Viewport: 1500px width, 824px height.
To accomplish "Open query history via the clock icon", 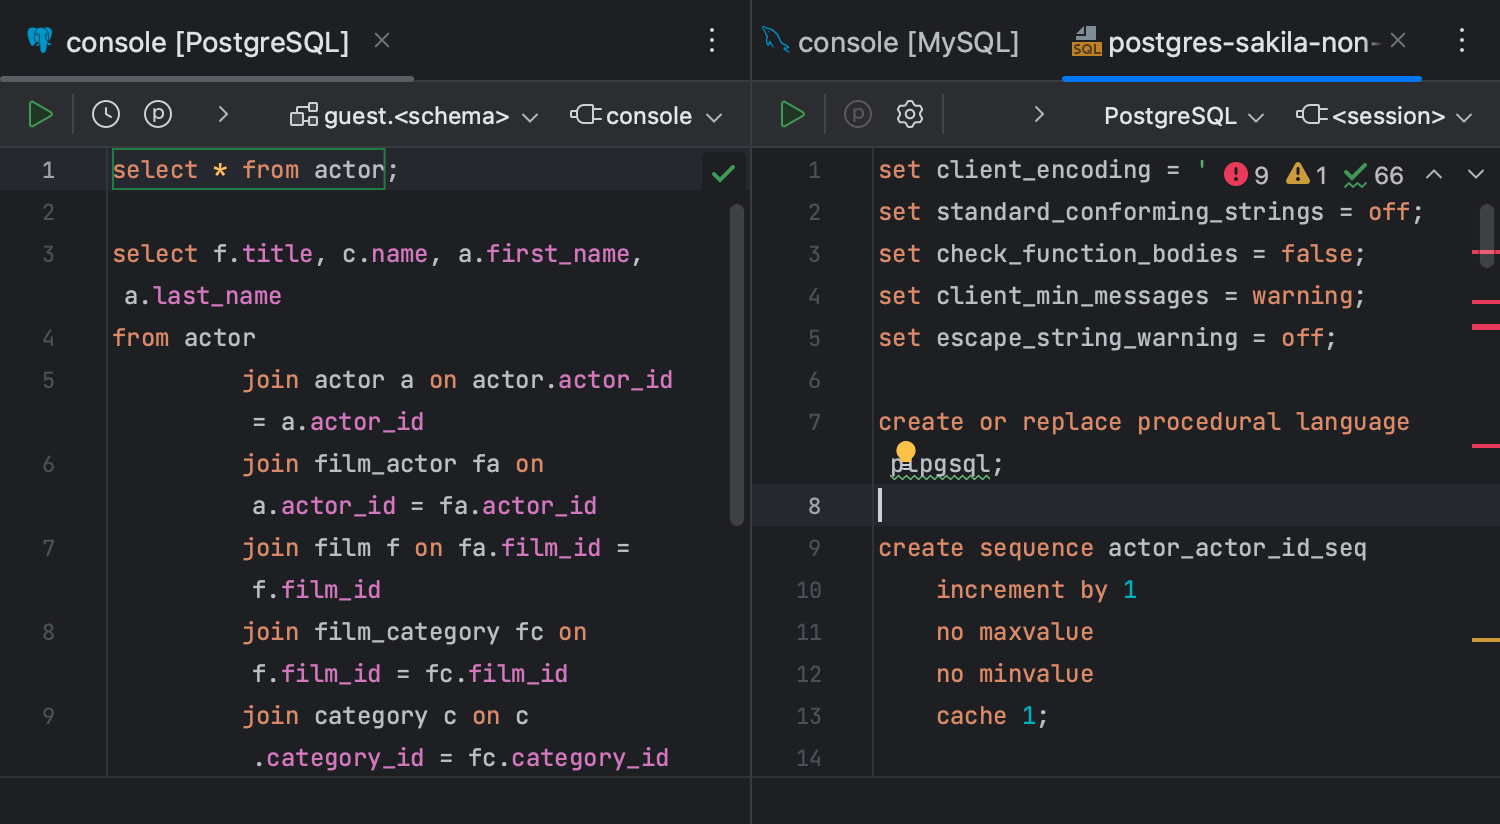I will click(105, 114).
